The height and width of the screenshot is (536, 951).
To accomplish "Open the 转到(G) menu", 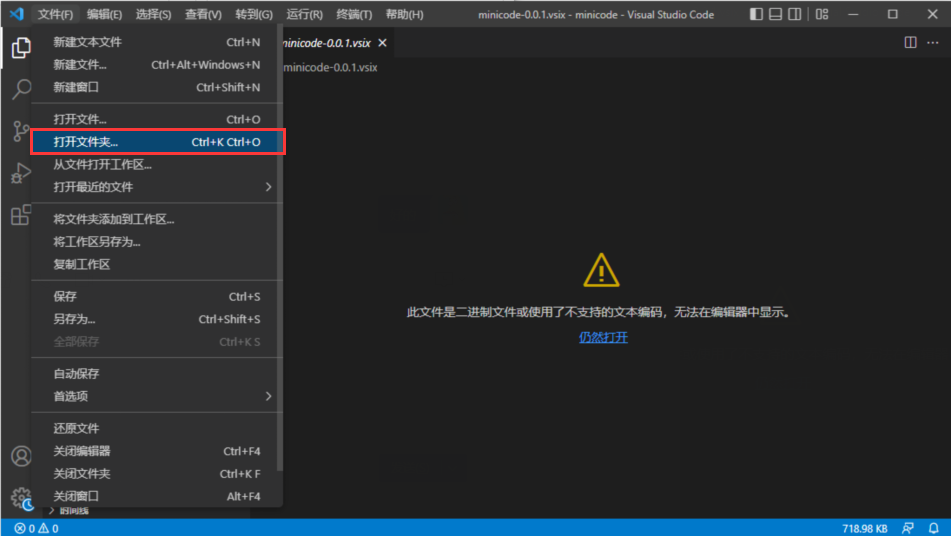I will 254,14.
